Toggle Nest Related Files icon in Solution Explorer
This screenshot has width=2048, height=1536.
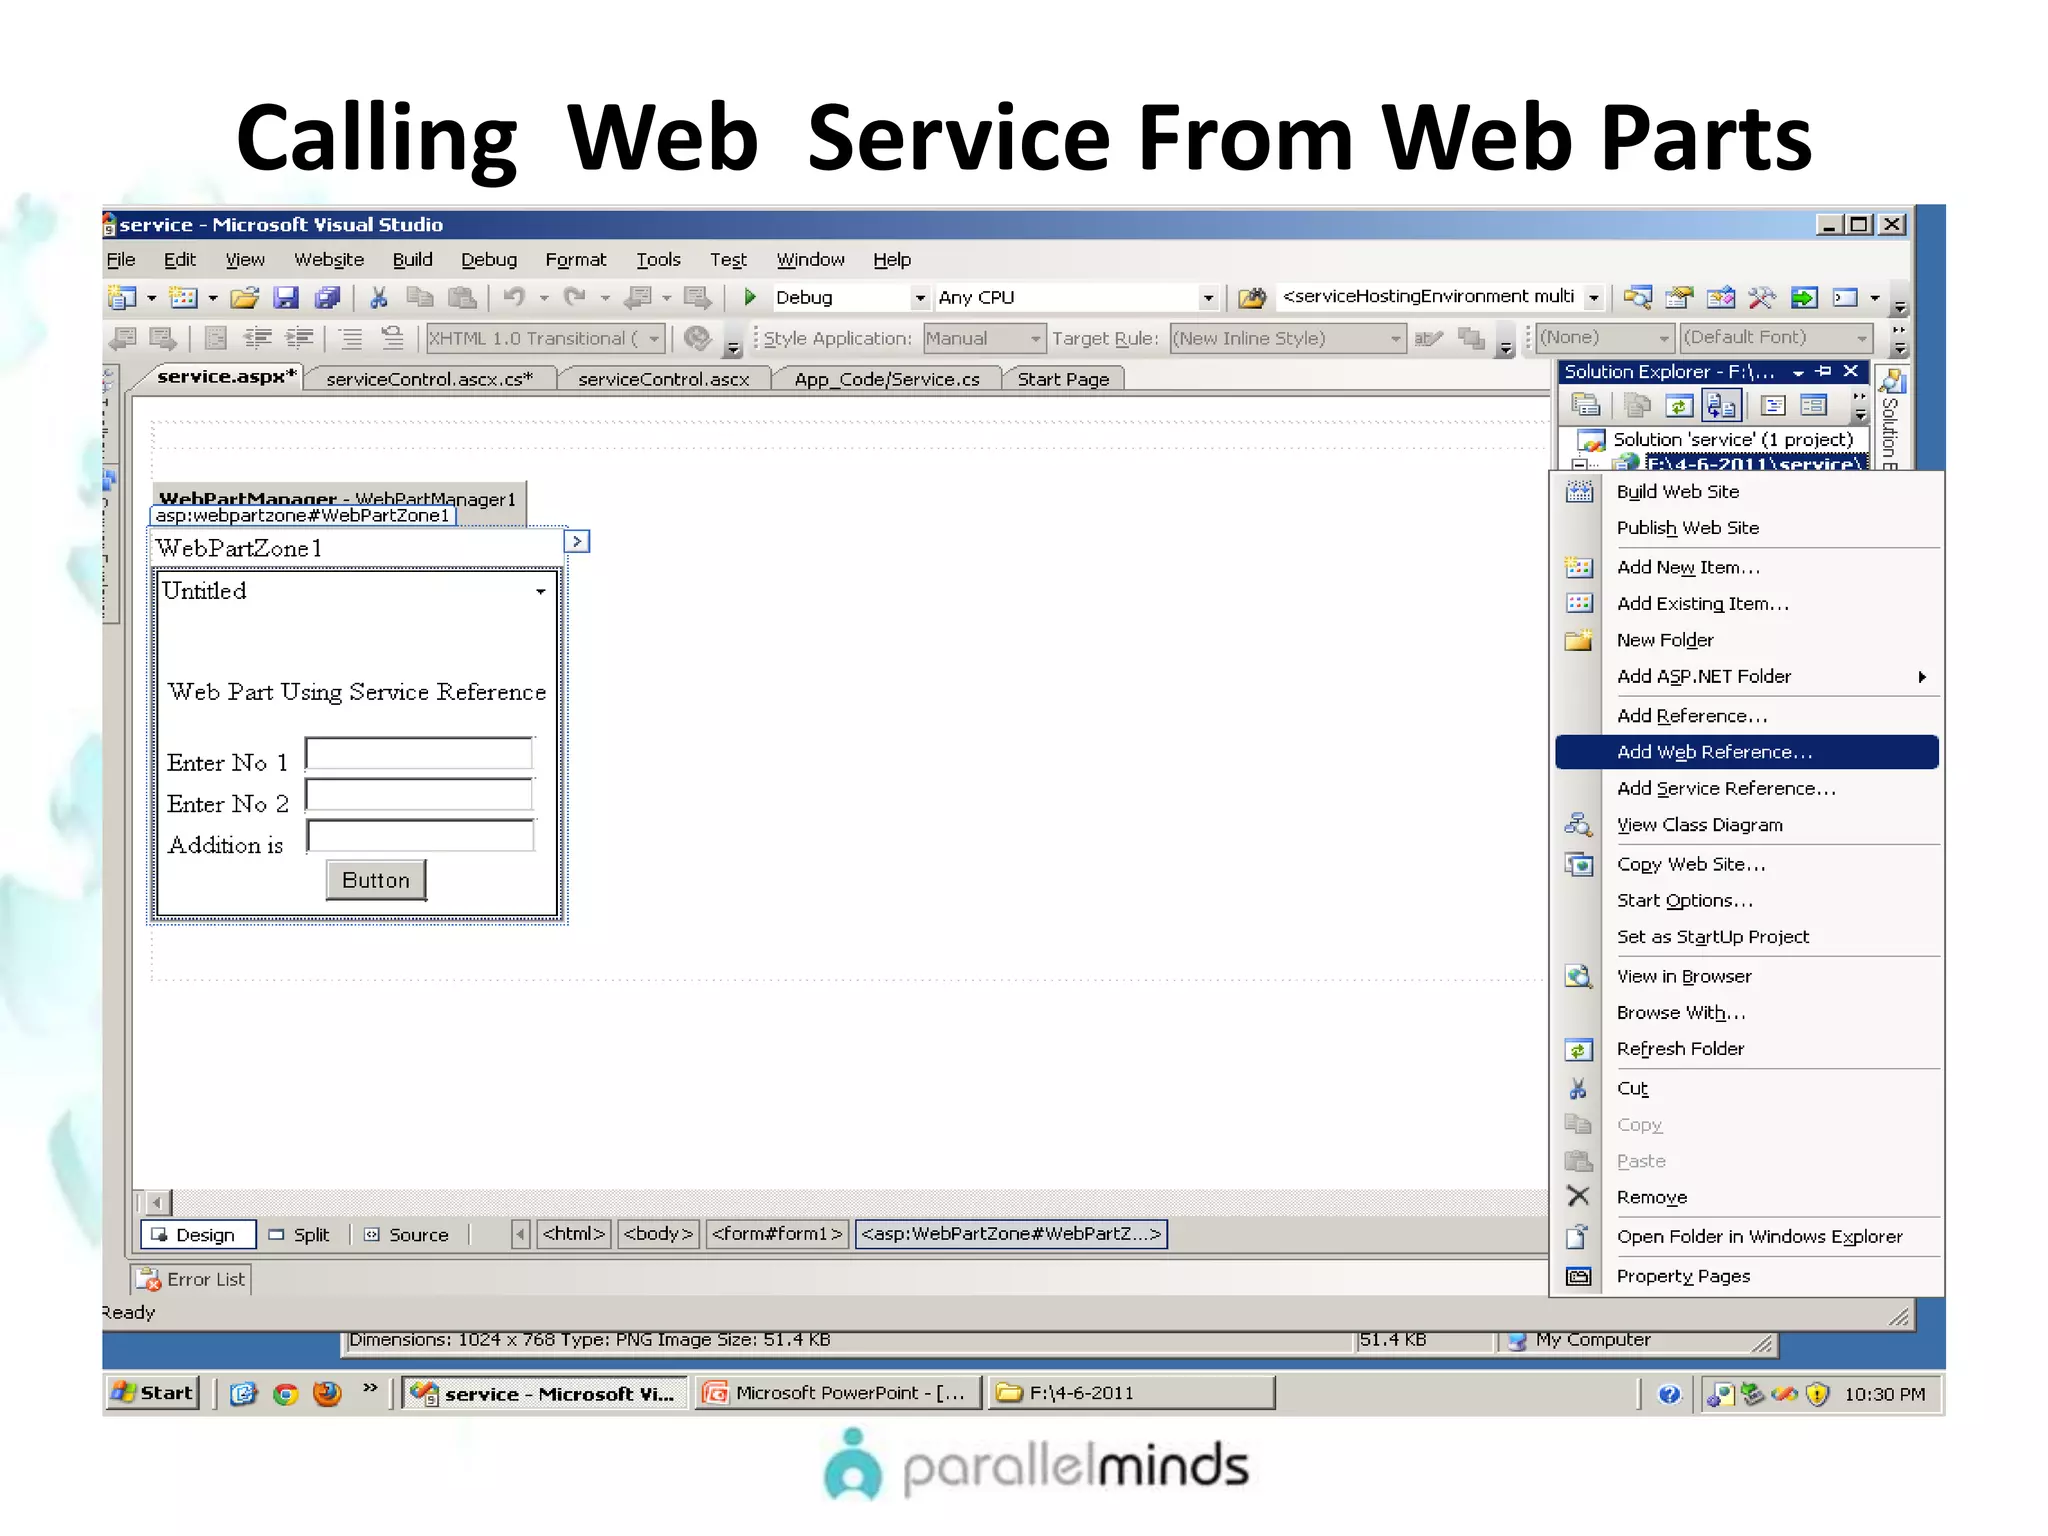[x=1722, y=405]
